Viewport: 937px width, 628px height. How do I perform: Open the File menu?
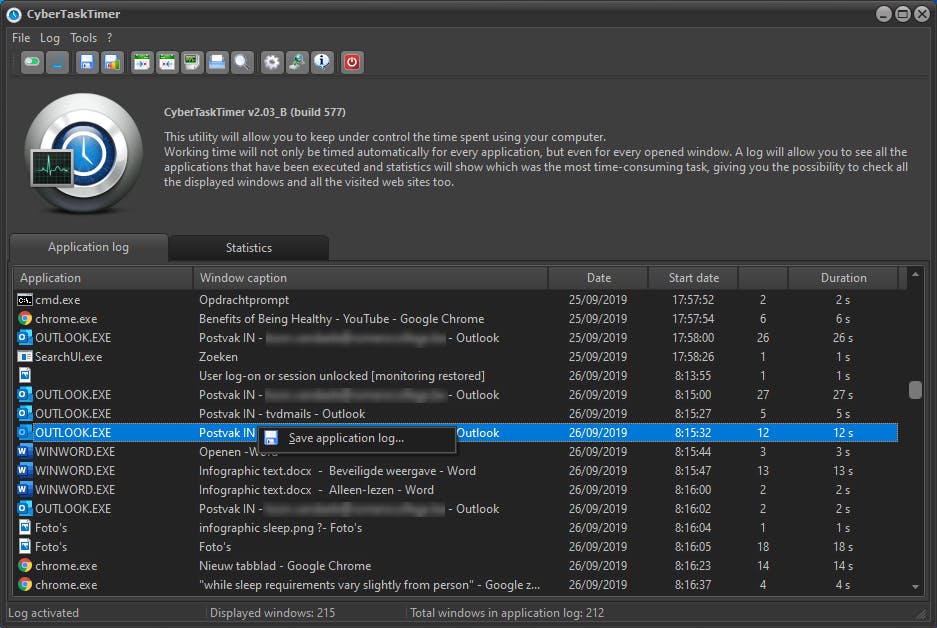click(21, 38)
